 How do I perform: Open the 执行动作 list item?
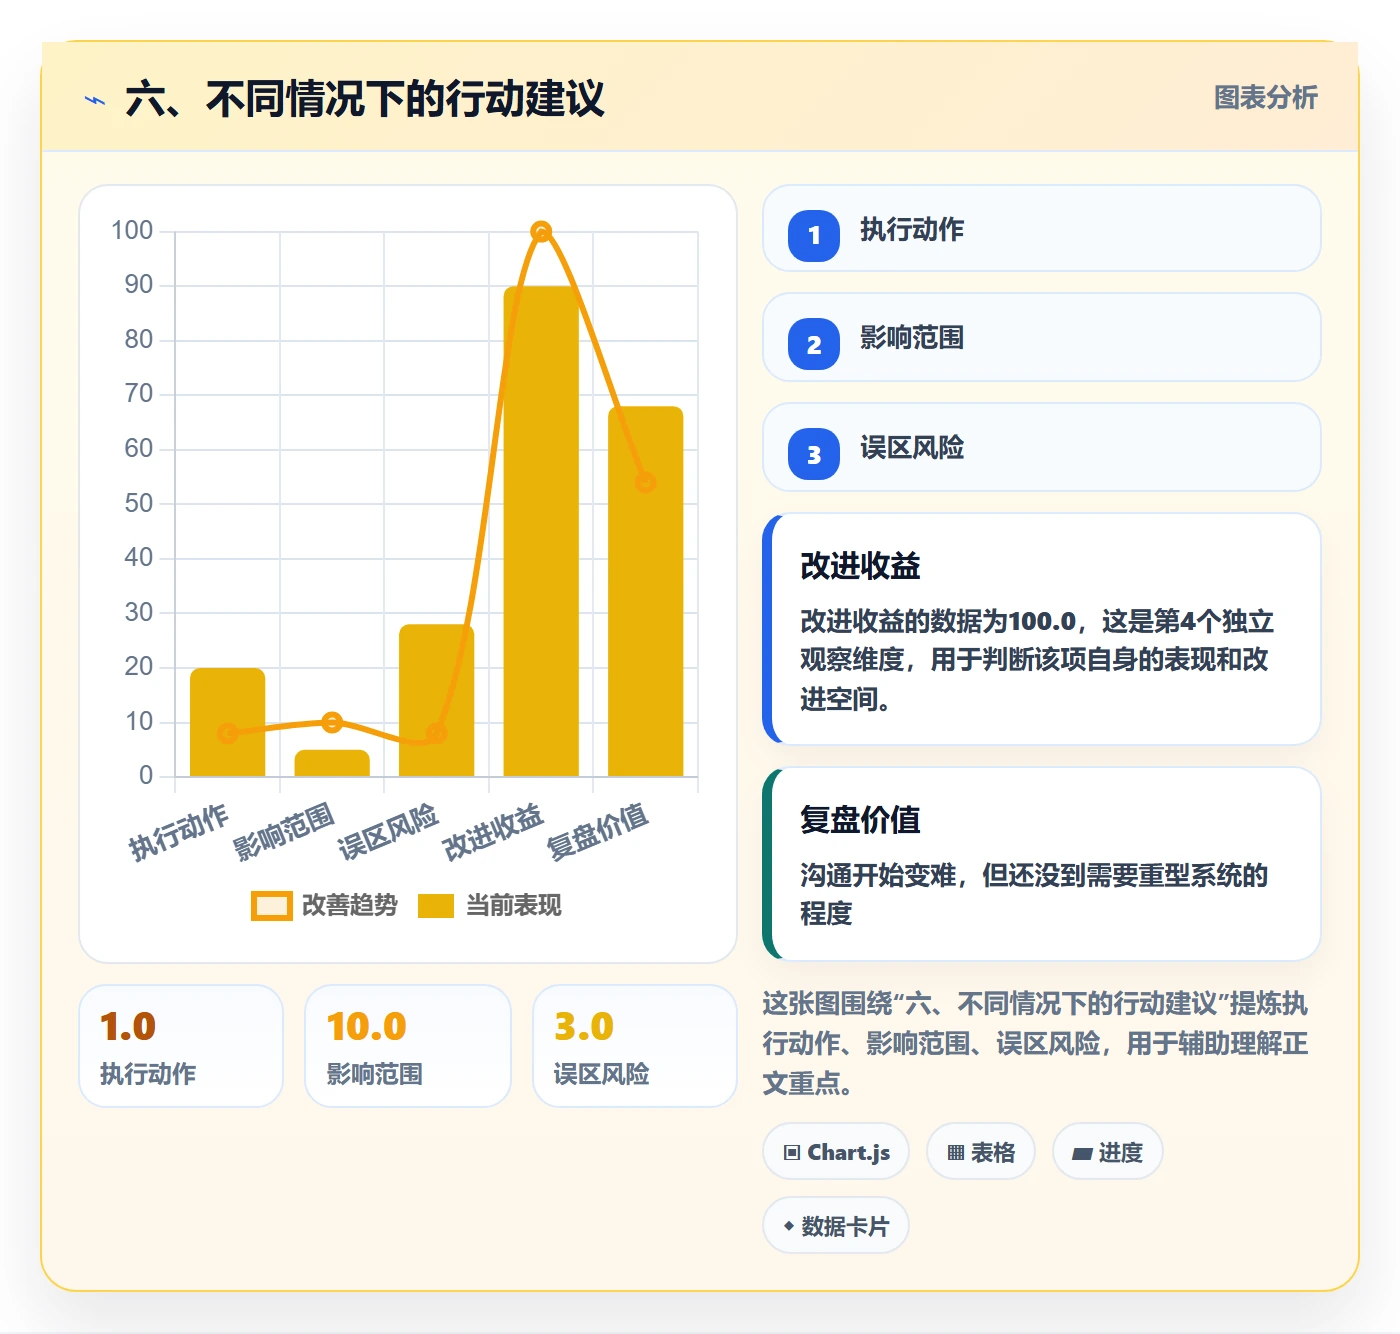[1042, 228]
